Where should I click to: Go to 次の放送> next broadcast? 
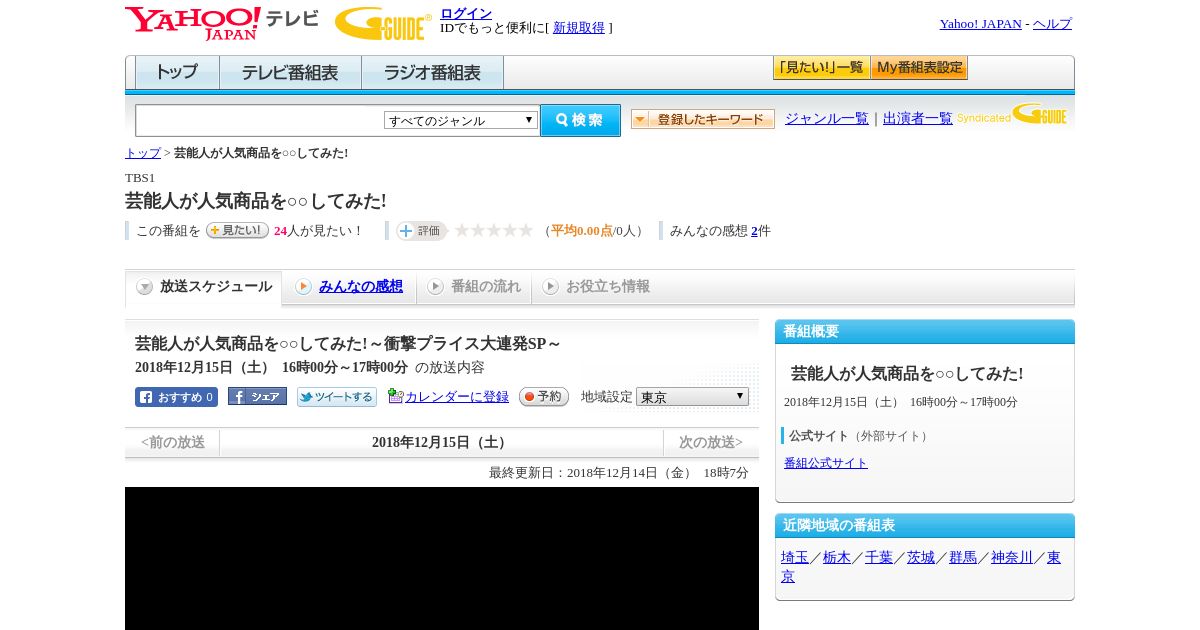click(x=711, y=442)
